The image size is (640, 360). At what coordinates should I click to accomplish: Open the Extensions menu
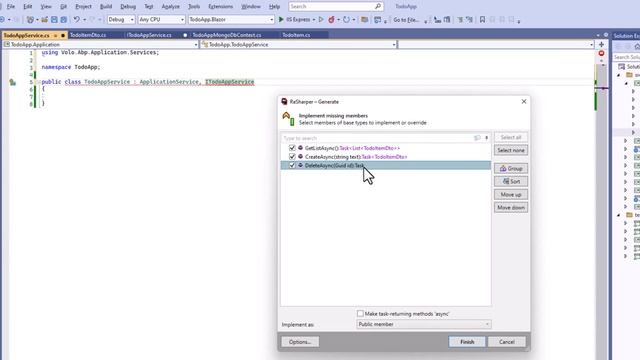point(220,7)
